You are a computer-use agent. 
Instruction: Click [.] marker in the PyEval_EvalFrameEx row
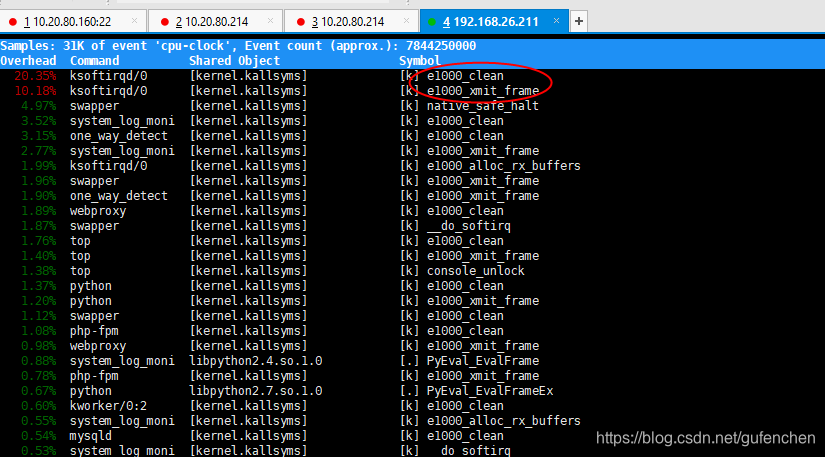click(x=409, y=391)
